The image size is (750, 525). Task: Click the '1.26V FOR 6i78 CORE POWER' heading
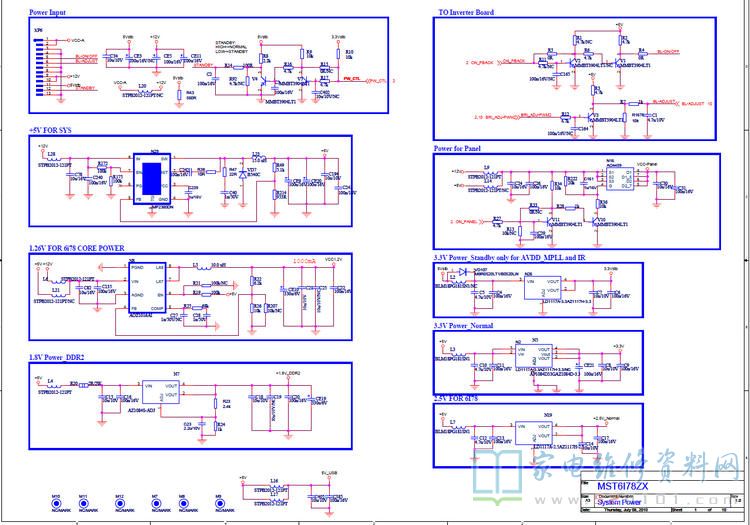pos(77,248)
